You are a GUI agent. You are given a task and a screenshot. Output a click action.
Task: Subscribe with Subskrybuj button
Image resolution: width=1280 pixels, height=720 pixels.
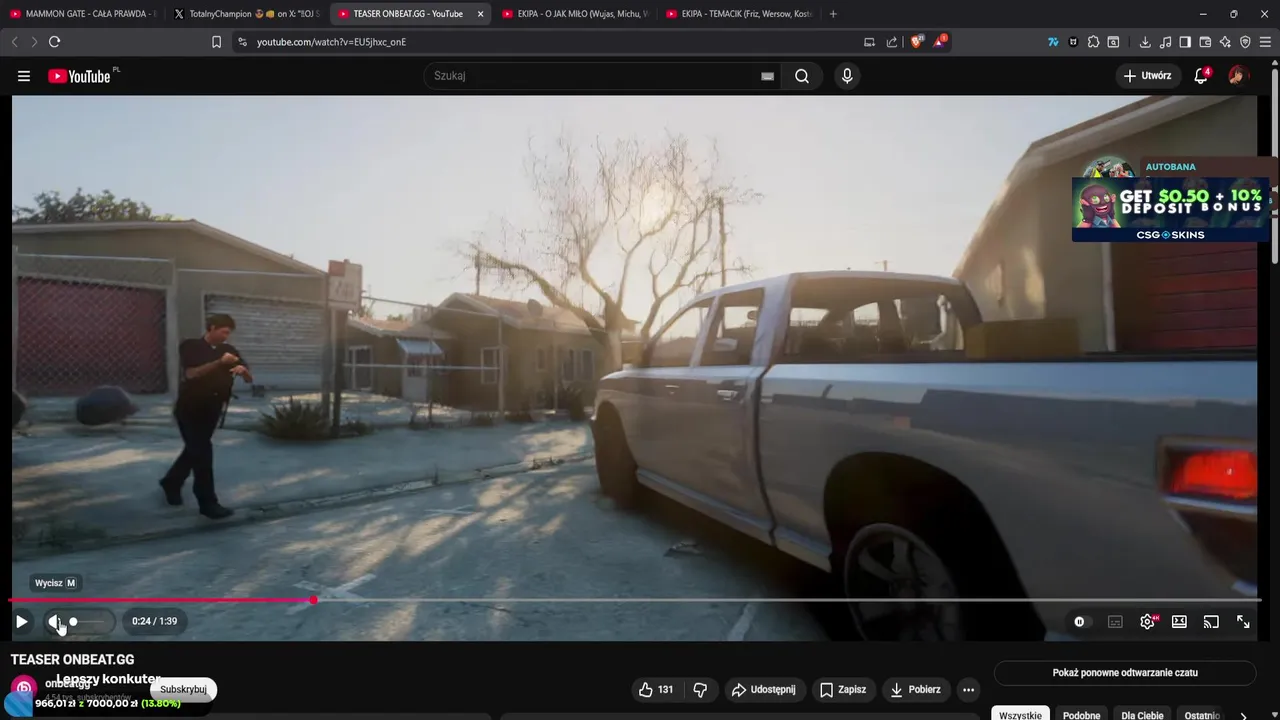tap(183, 689)
